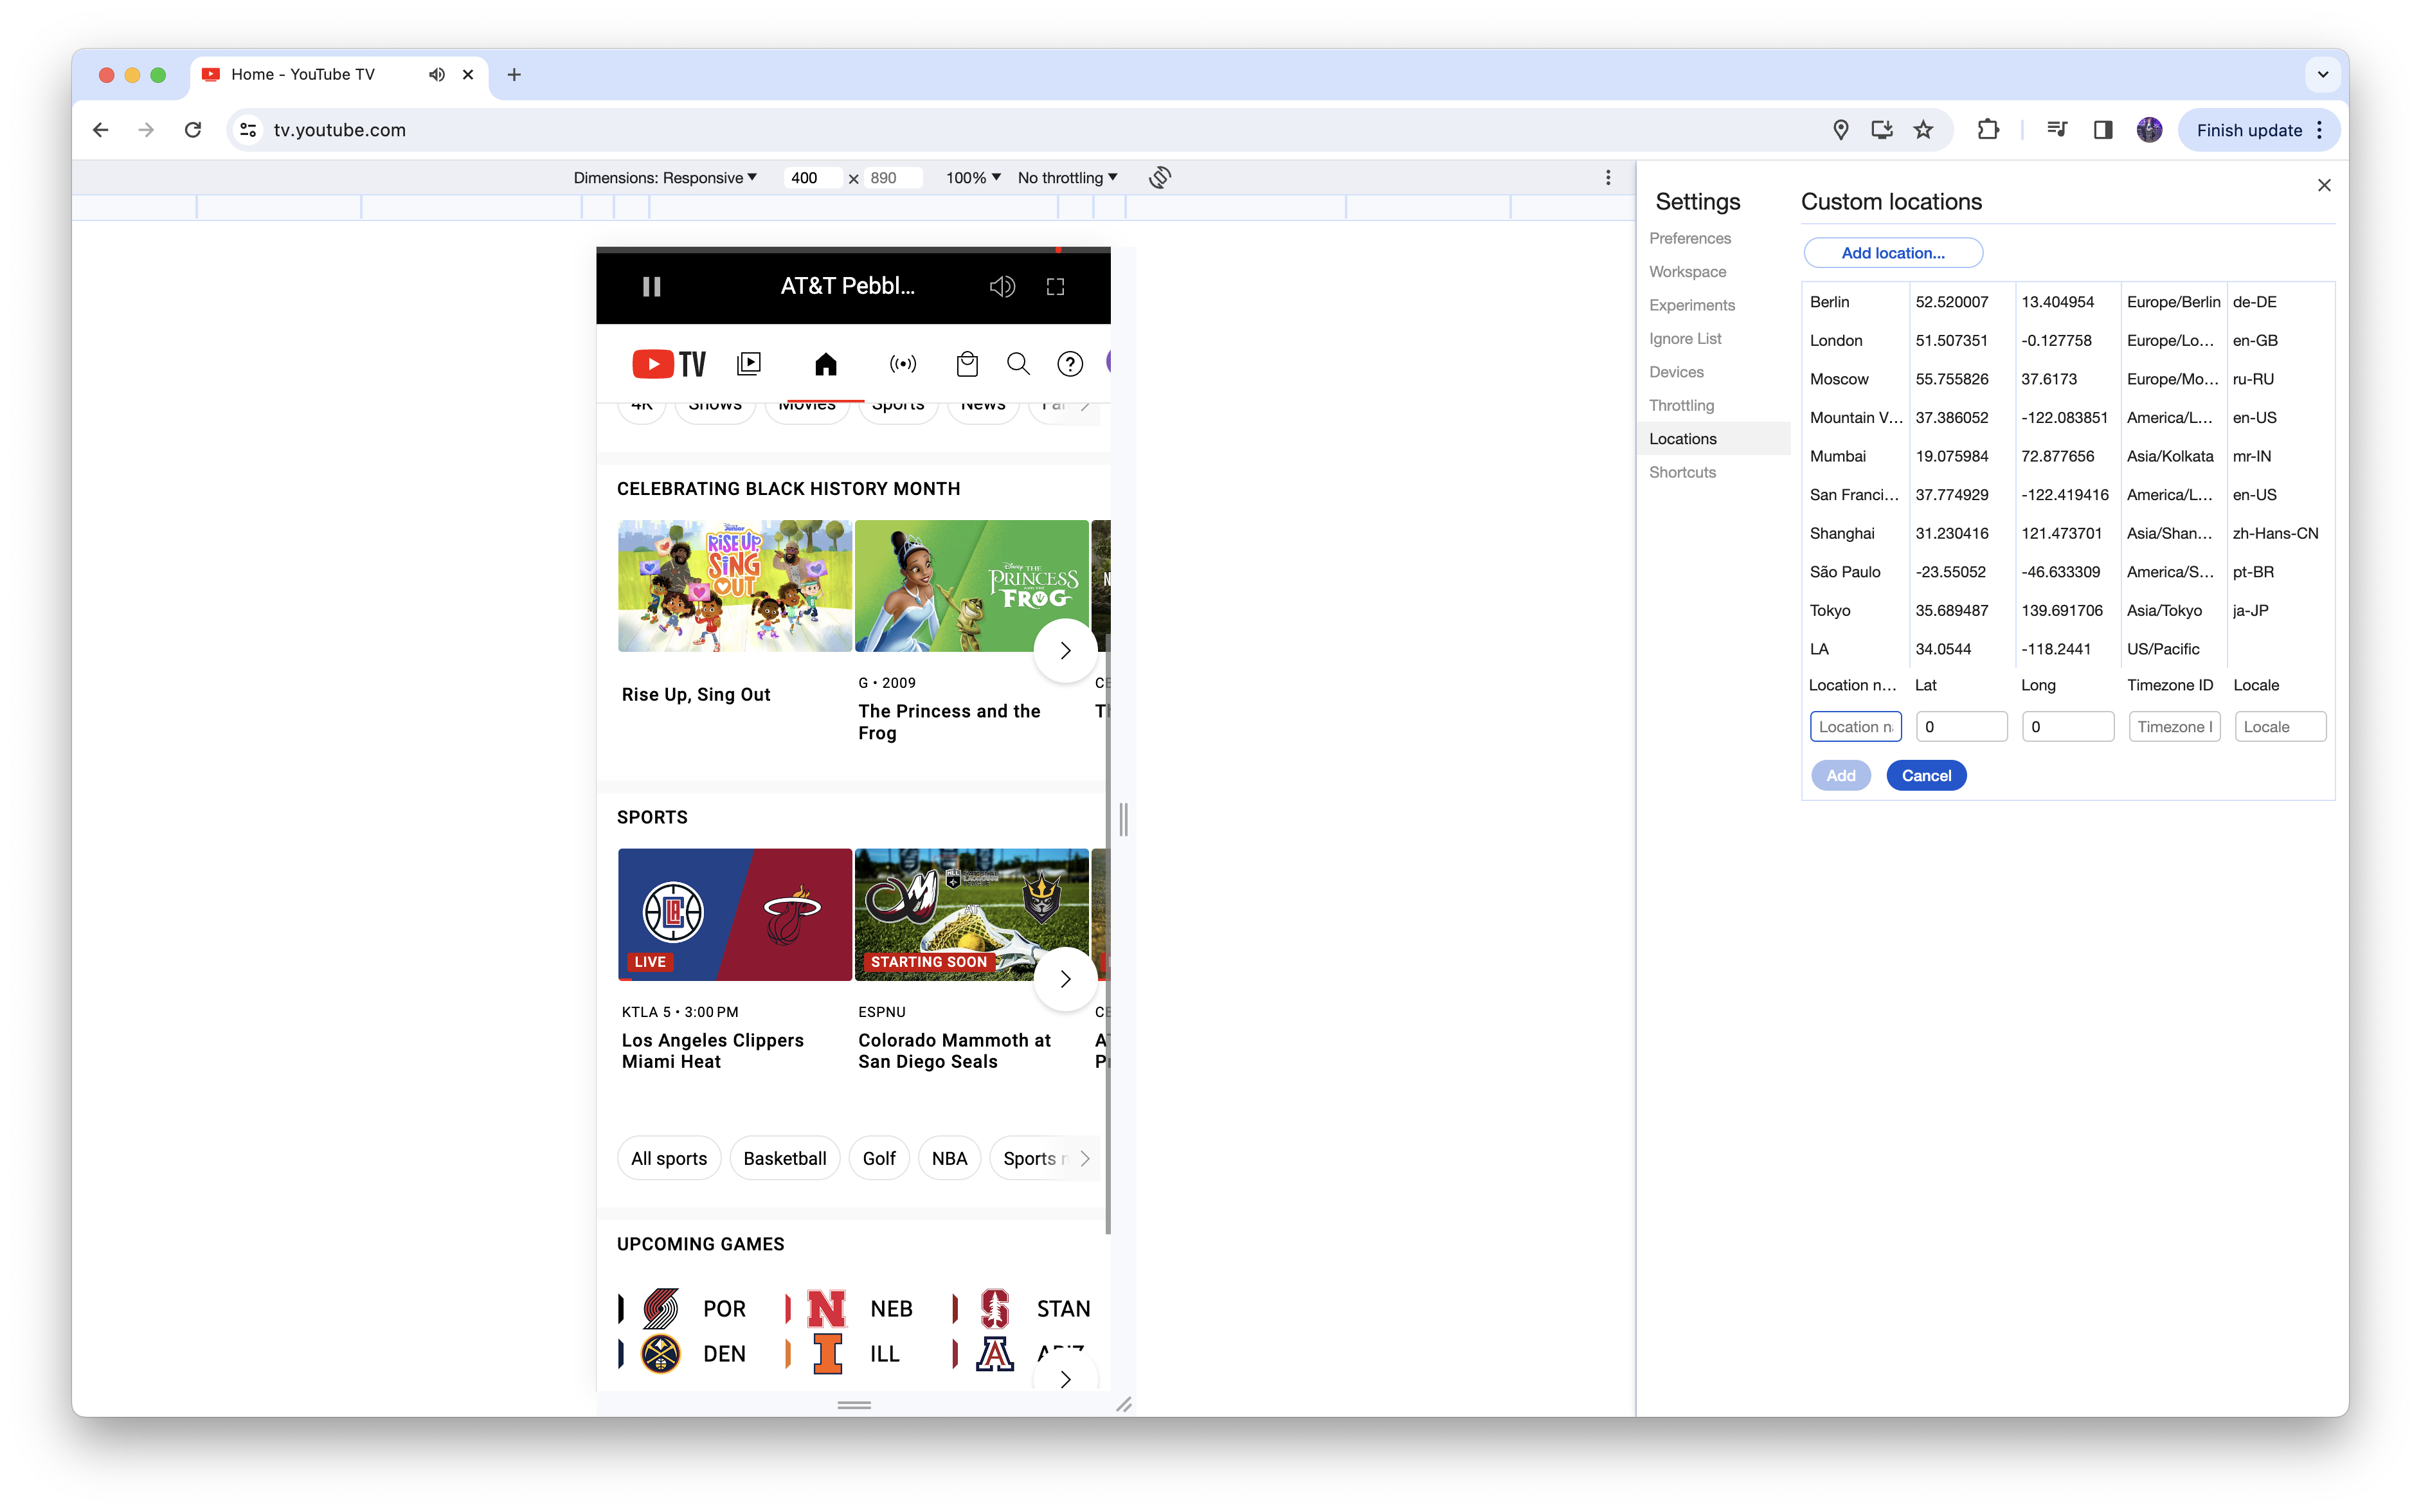Open the Library icon in YouTube TV
Viewport: 2421px width, 1512px height.
coord(748,364)
